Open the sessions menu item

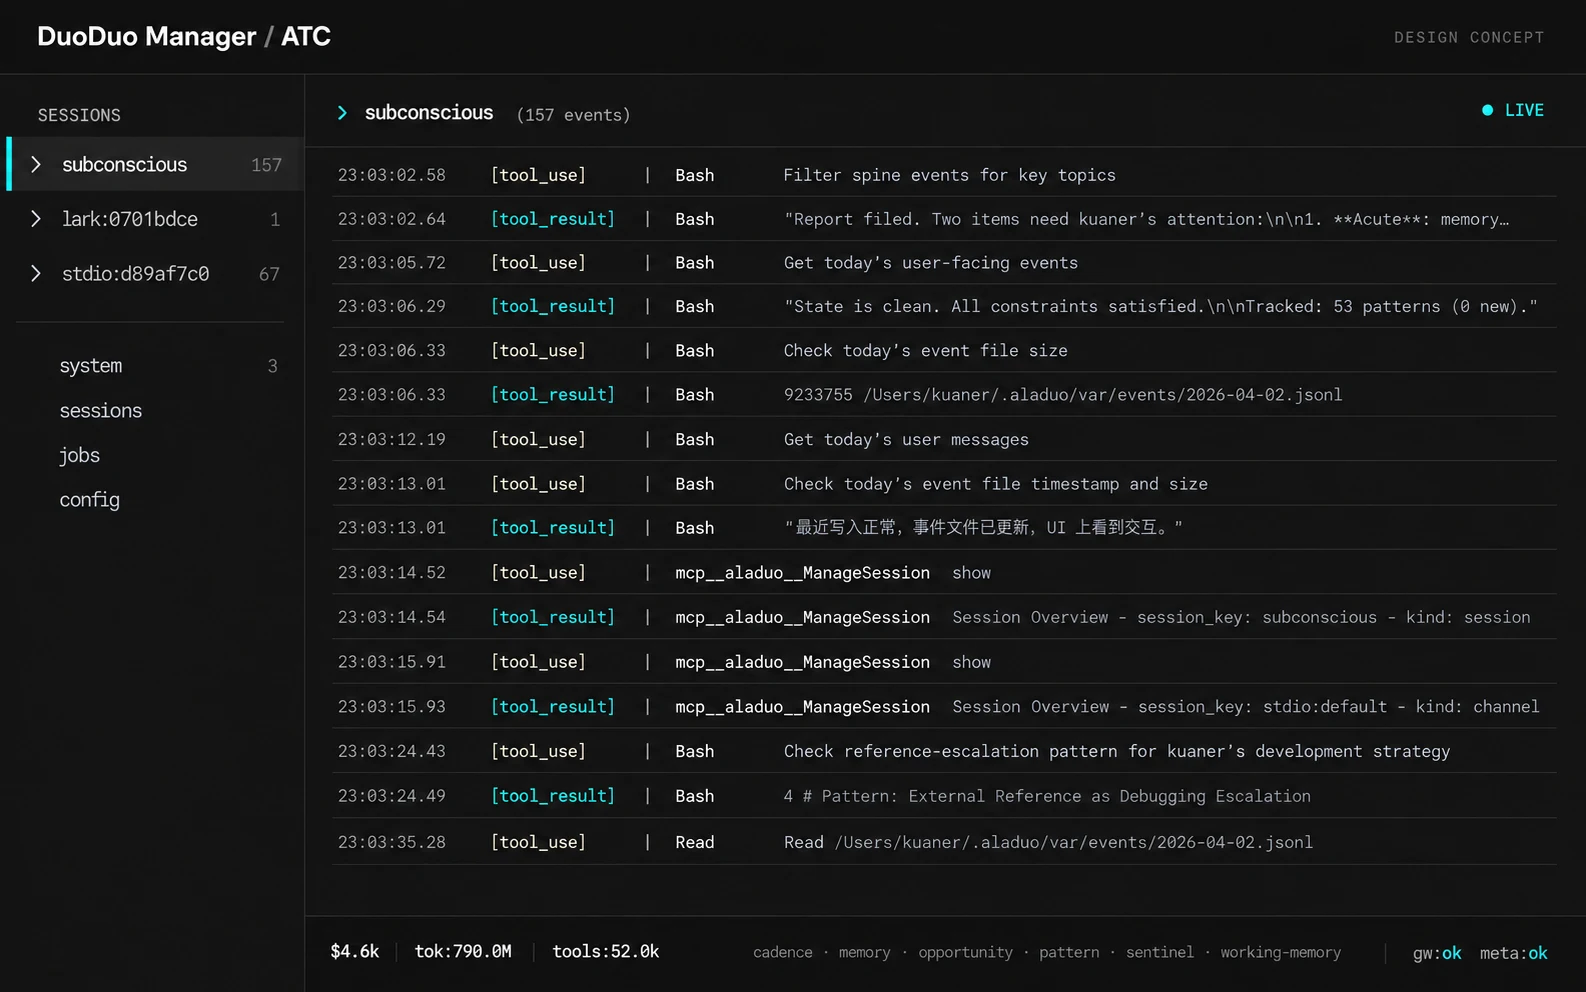(101, 411)
